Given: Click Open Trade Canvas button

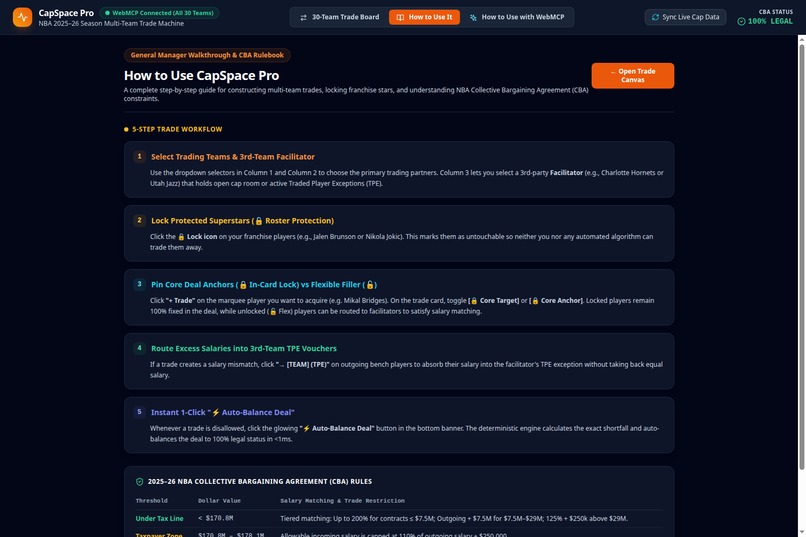Looking at the screenshot, I should tap(632, 76).
